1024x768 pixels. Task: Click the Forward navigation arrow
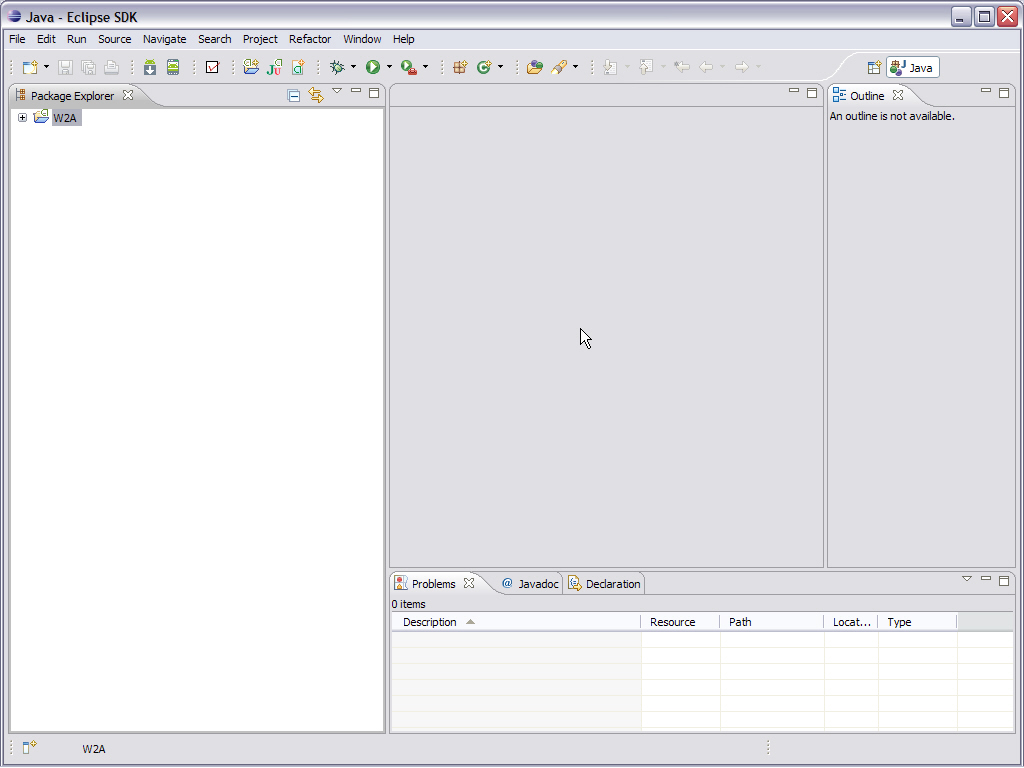pos(742,67)
